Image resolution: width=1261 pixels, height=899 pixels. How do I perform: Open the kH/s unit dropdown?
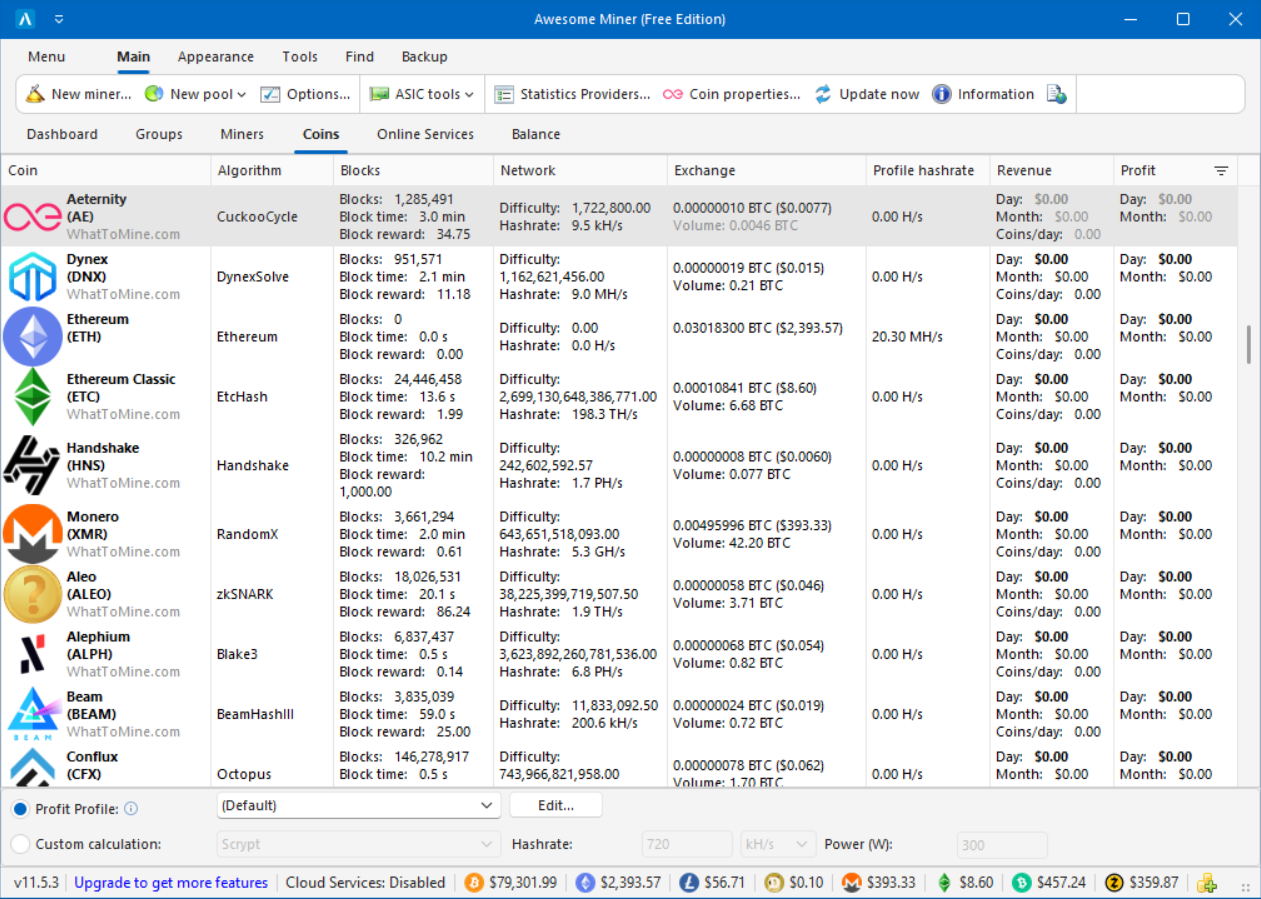pyautogui.click(x=778, y=845)
